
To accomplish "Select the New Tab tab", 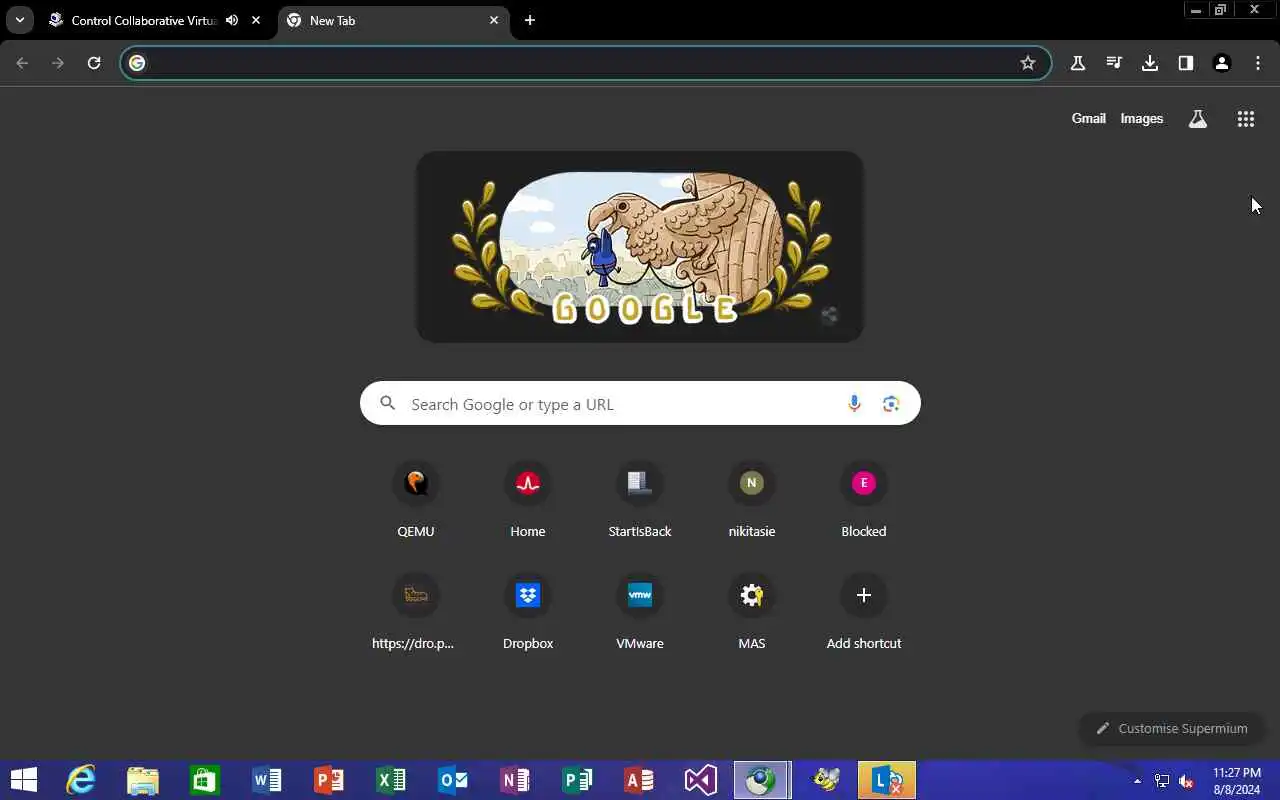I will point(393,20).
